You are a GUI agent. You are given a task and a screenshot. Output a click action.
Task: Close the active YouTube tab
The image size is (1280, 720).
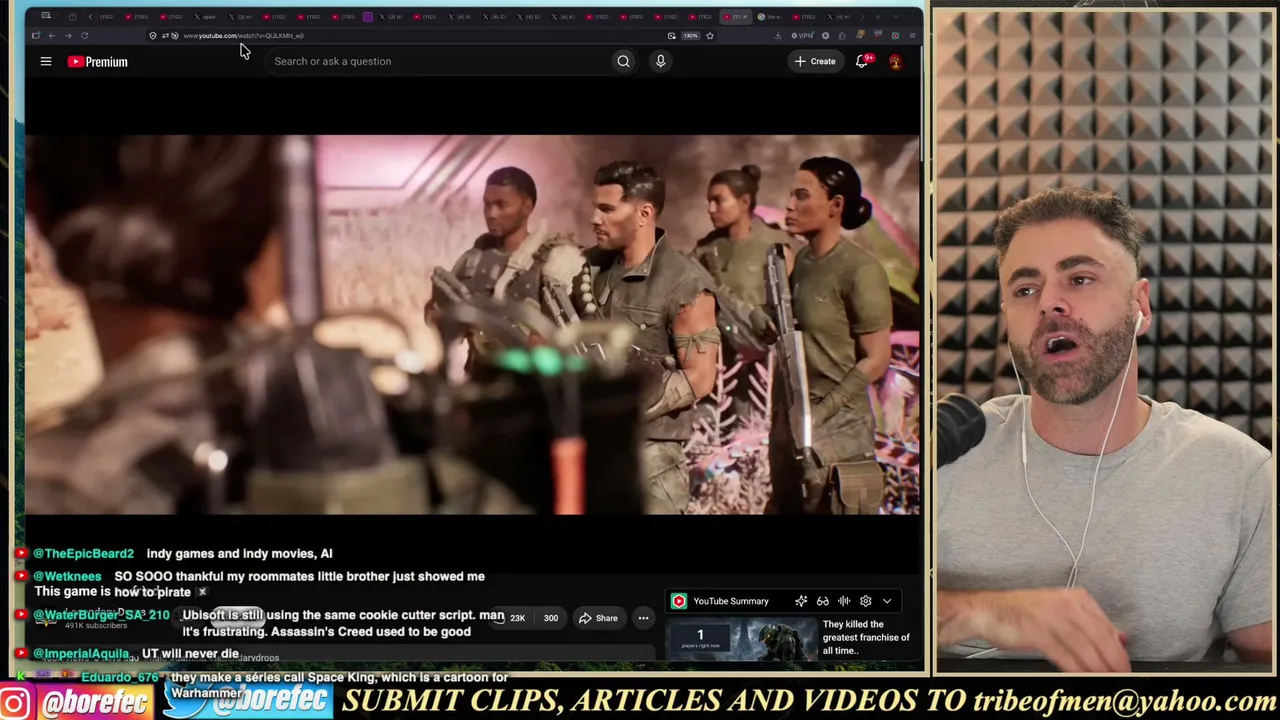(744, 17)
